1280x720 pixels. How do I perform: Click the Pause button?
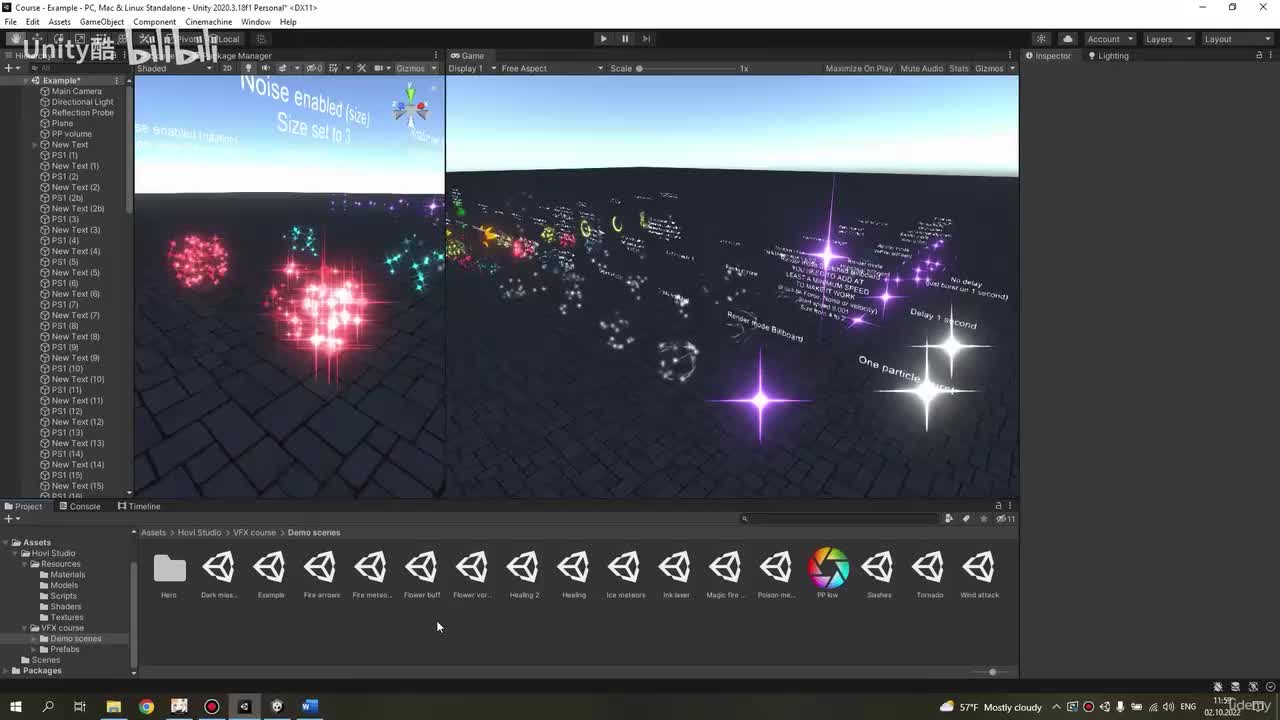[x=625, y=39]
